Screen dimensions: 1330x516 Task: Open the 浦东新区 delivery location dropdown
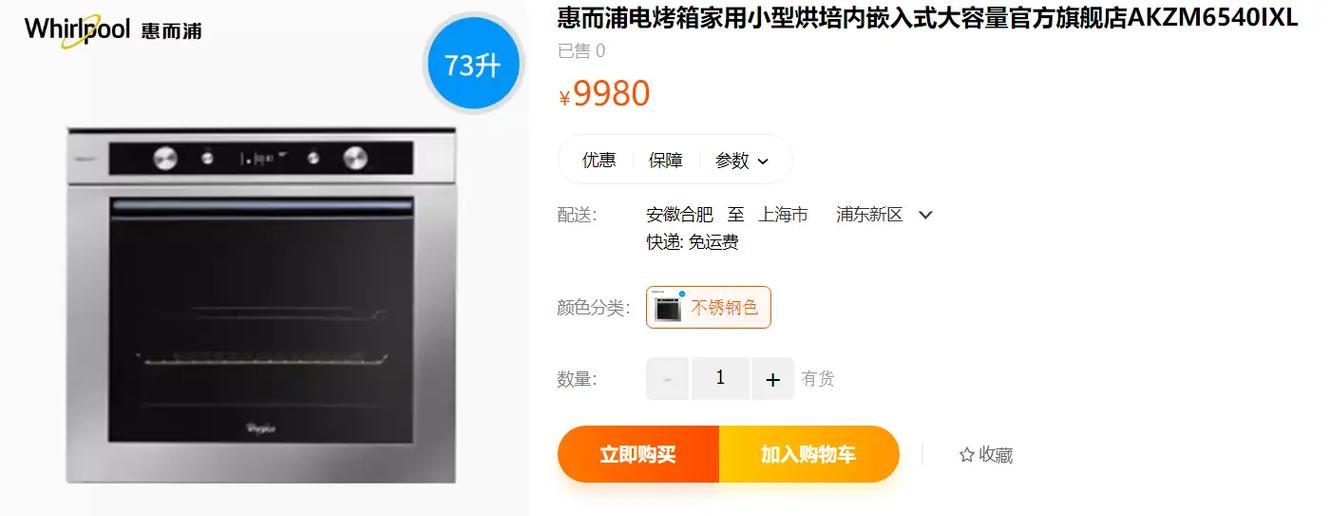tap(925, 215)
